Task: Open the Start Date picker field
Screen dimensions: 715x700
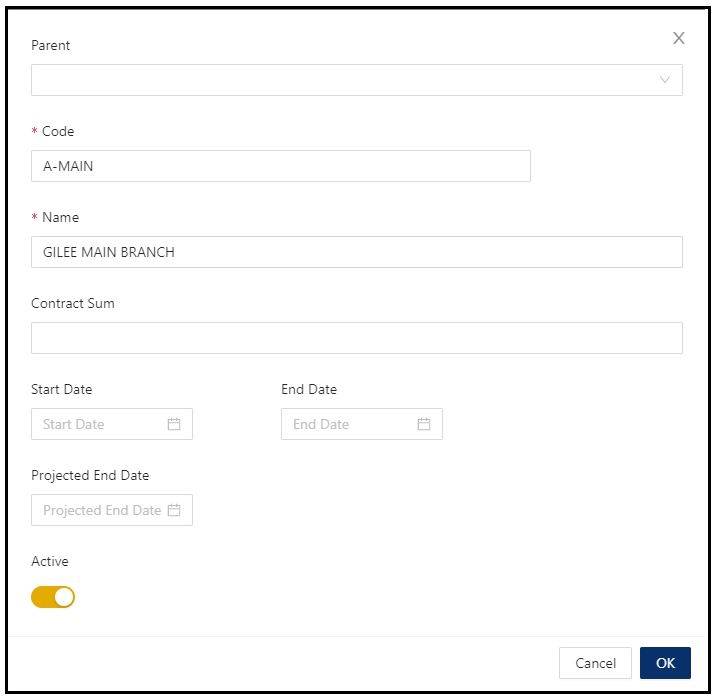Action: click(x=112, y=424)
